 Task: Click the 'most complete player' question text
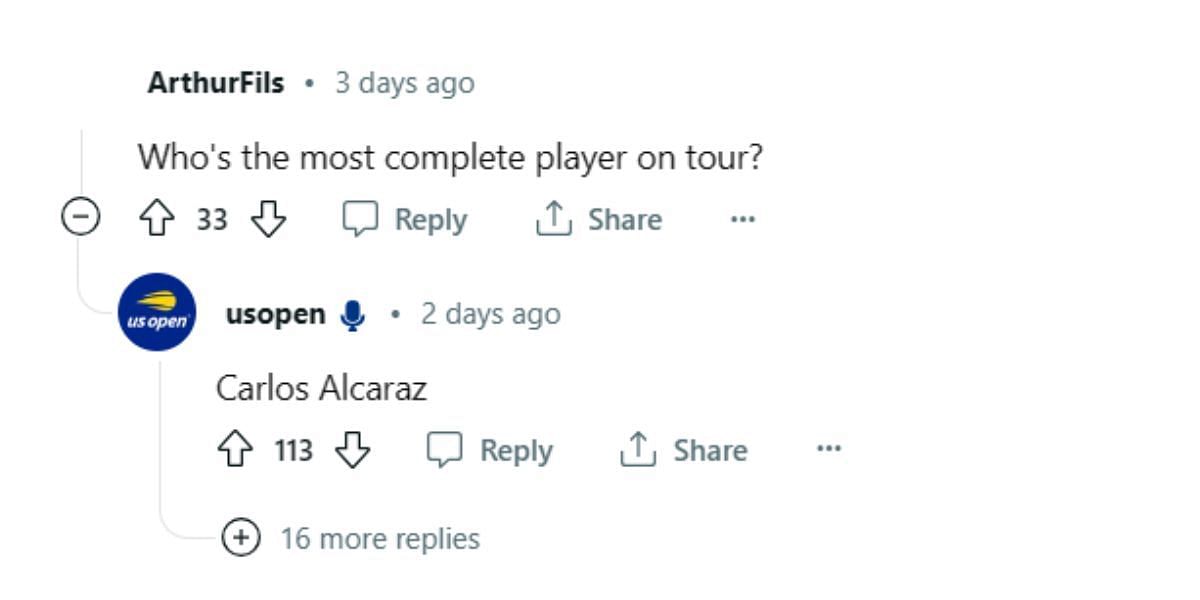(x=449, y=156)
